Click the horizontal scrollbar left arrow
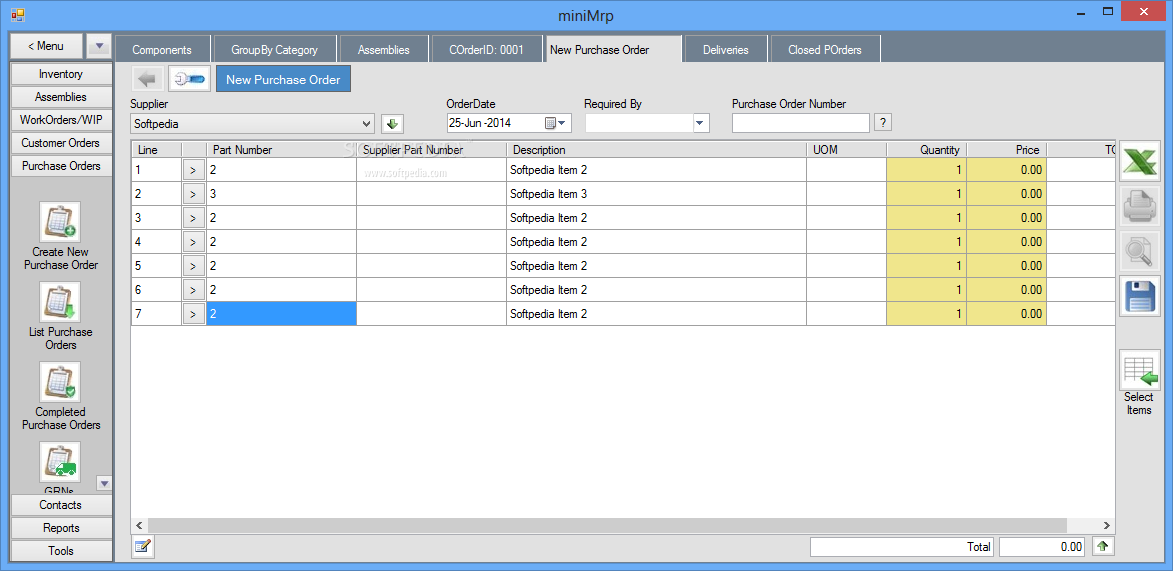This screenshot has width=1173, height=571. click(138, 526)
